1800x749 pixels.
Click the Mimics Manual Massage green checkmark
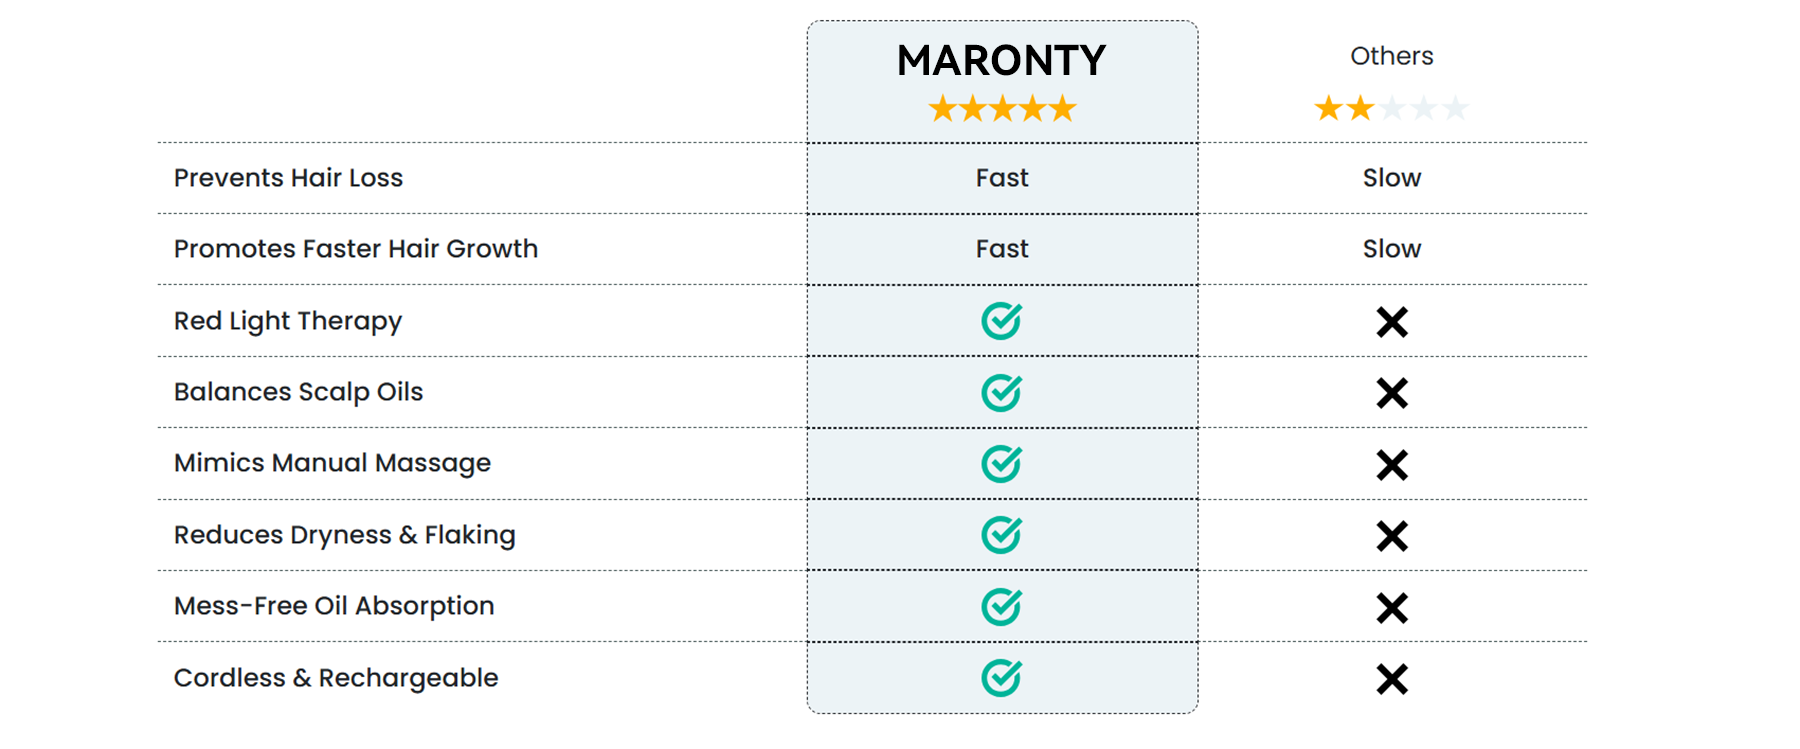pyautogui.click(x=1001, y=464)
